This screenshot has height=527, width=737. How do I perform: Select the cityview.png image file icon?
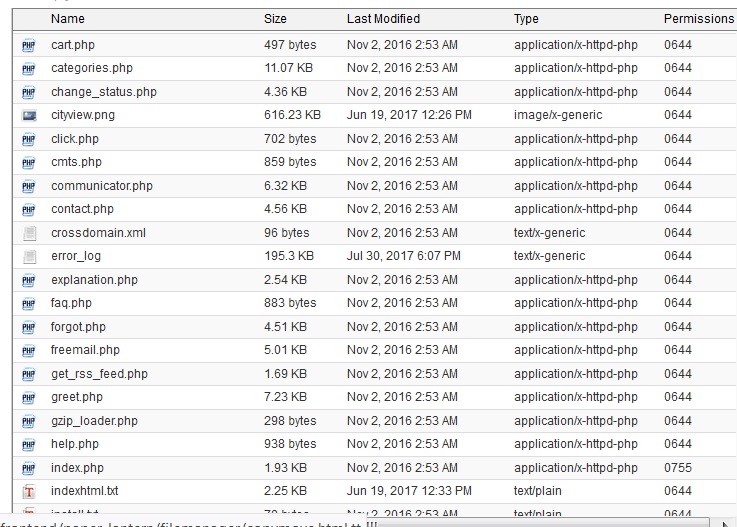pyautogui.click(x=28, y=116)
